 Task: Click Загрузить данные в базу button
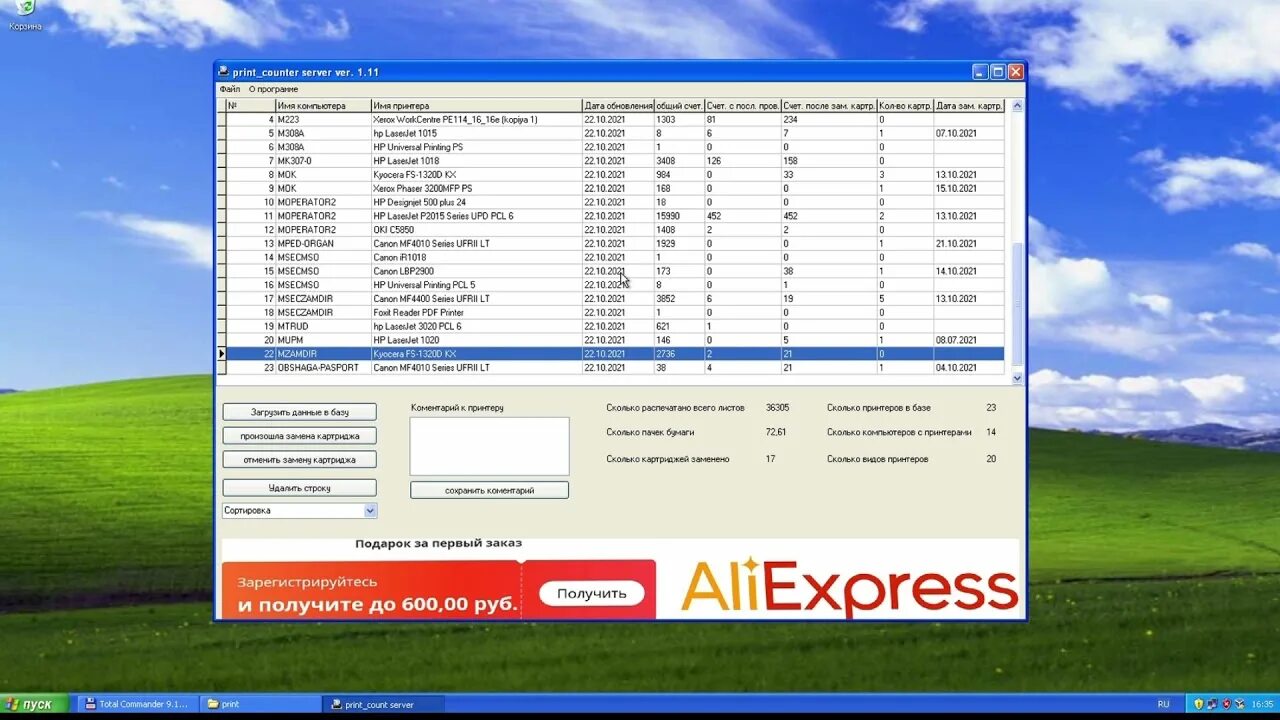click(299, 412)
